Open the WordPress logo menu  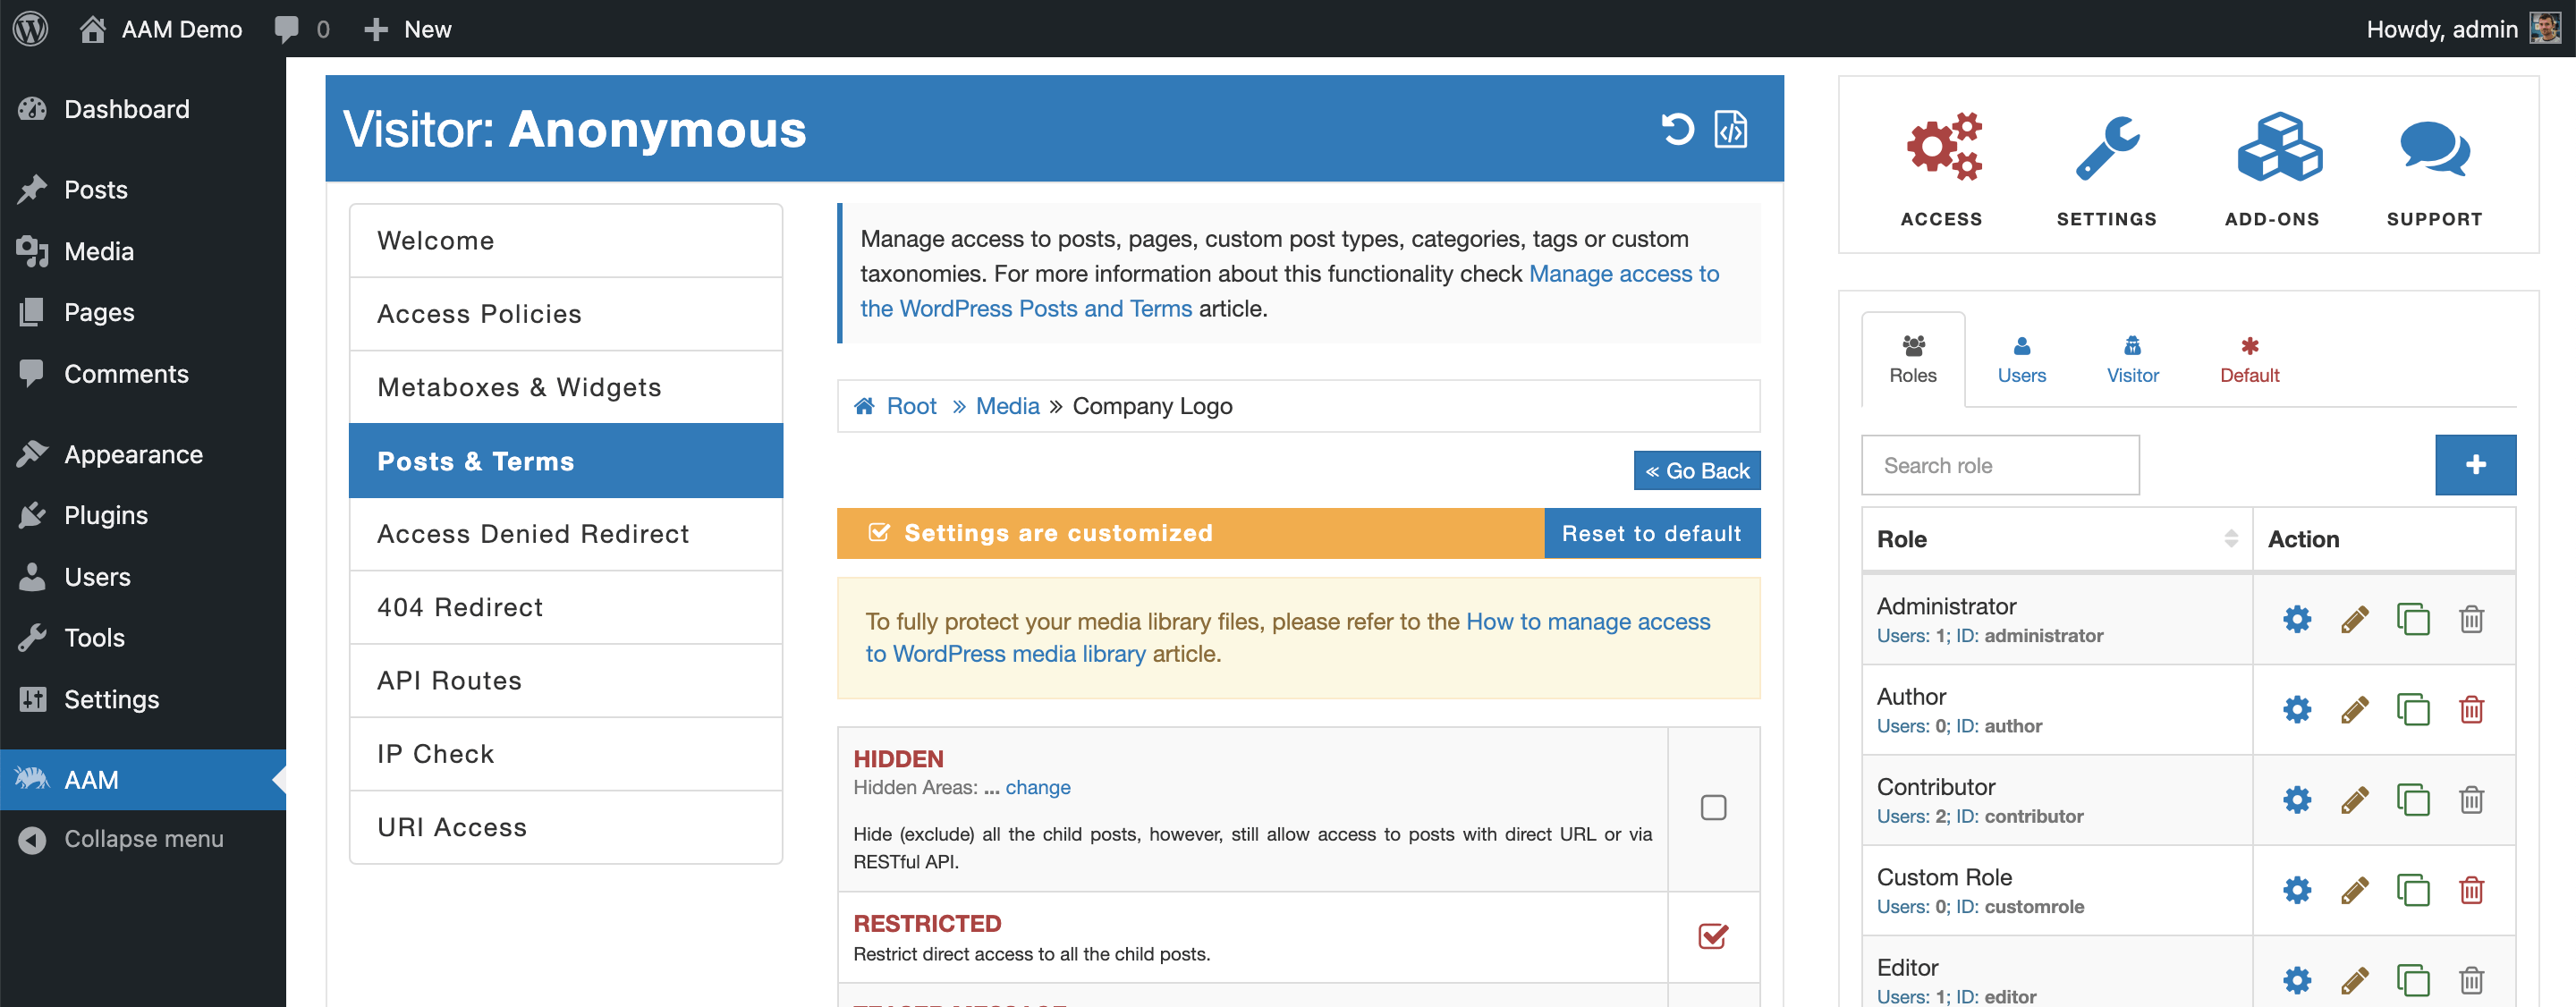tap(31, 28)
